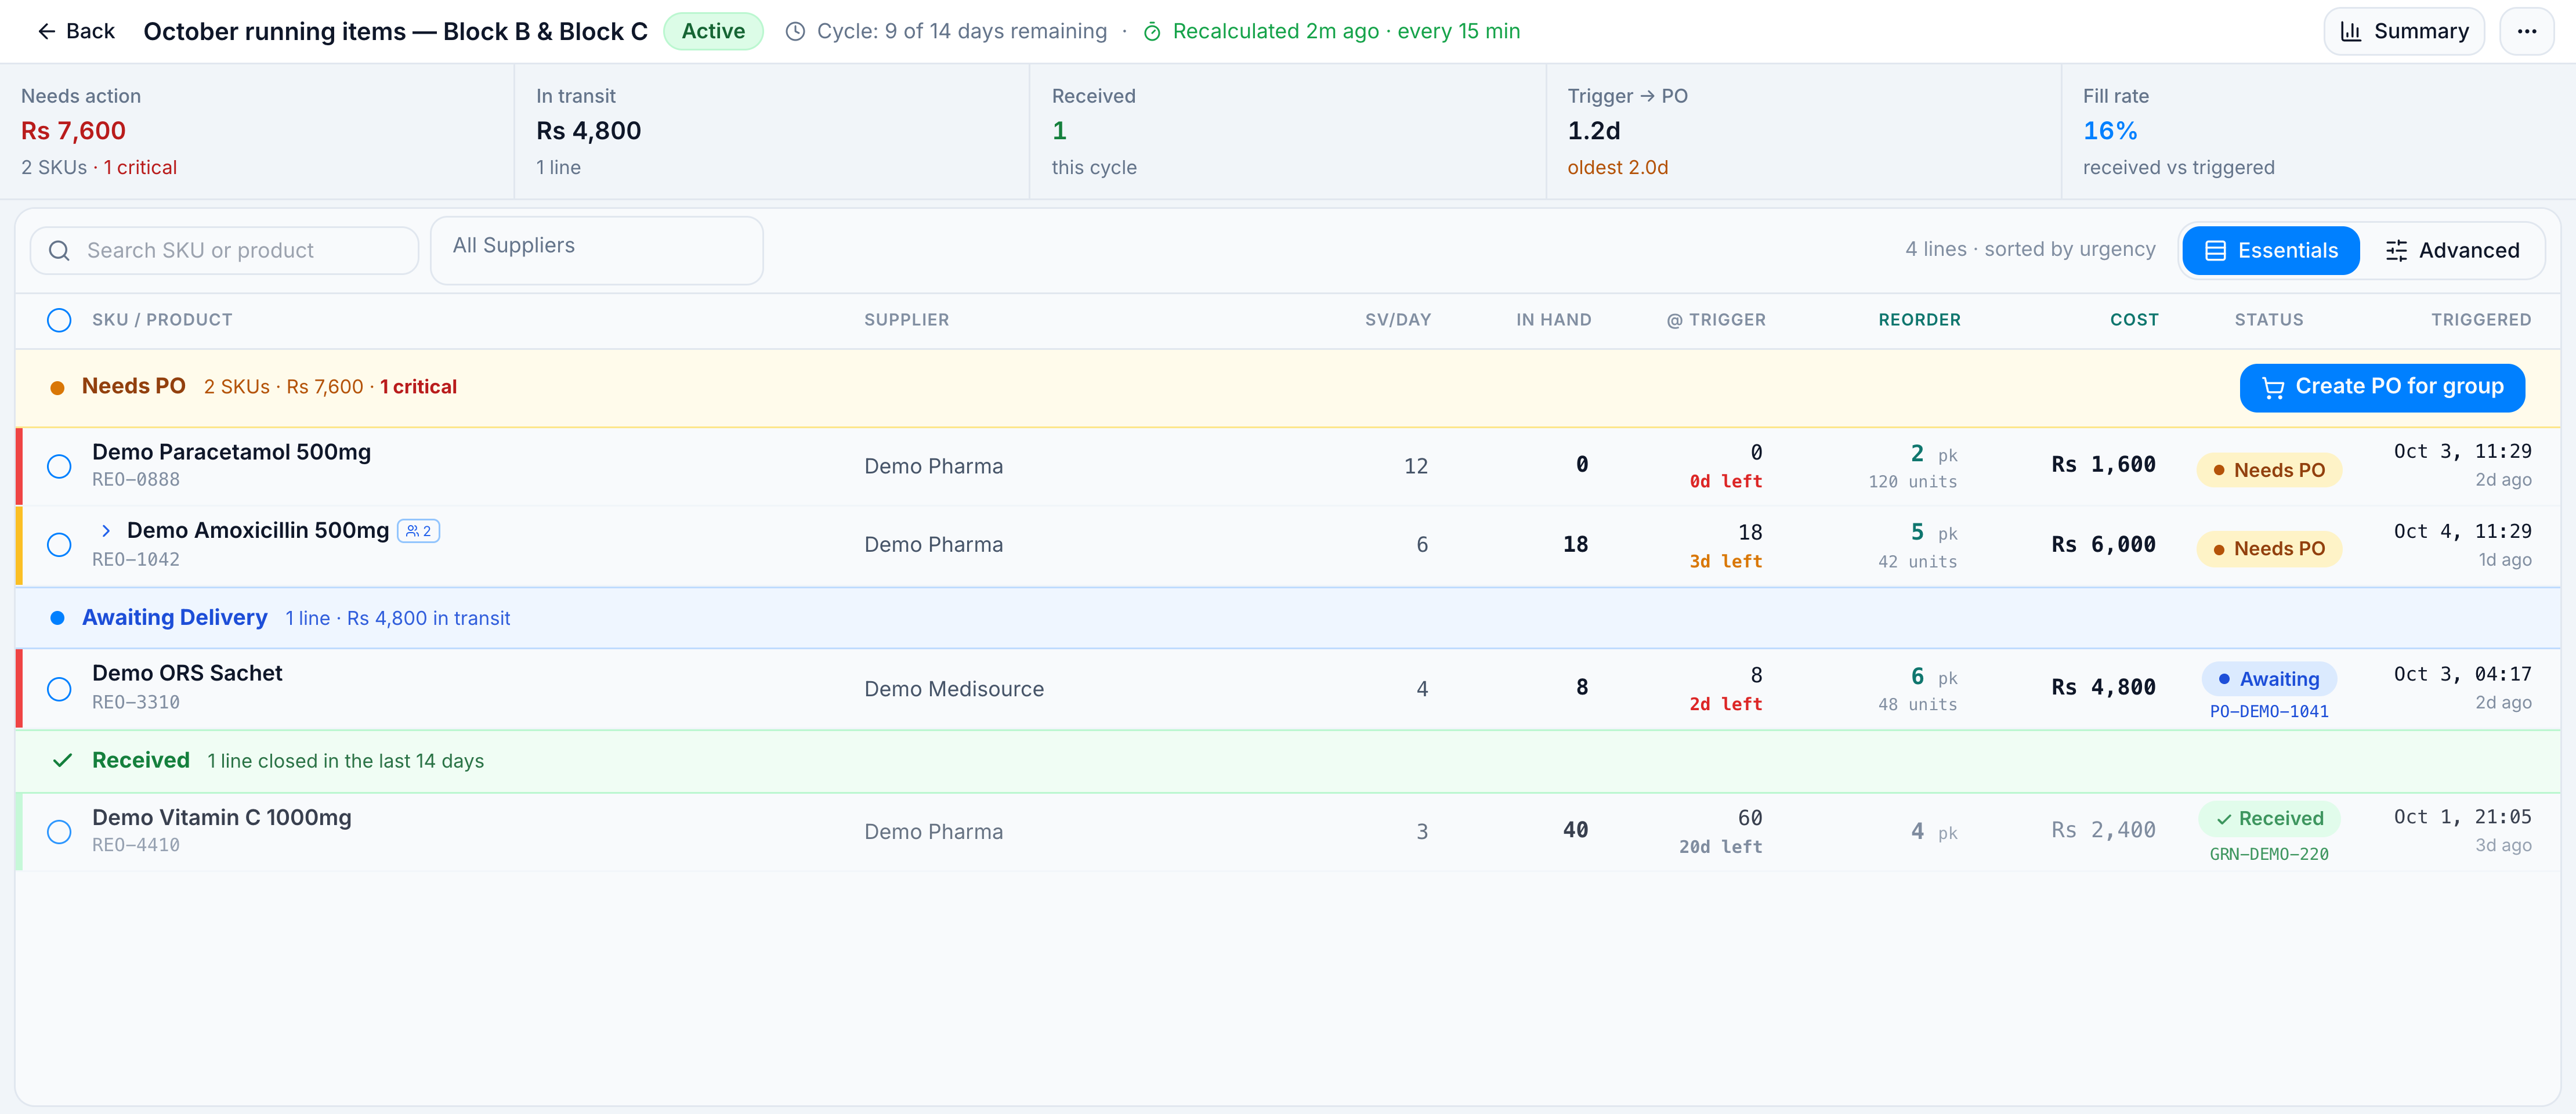Click the orange dot beside Needs PO group
Viewport: 2576px width, 1114px height.
pos(58,387)
